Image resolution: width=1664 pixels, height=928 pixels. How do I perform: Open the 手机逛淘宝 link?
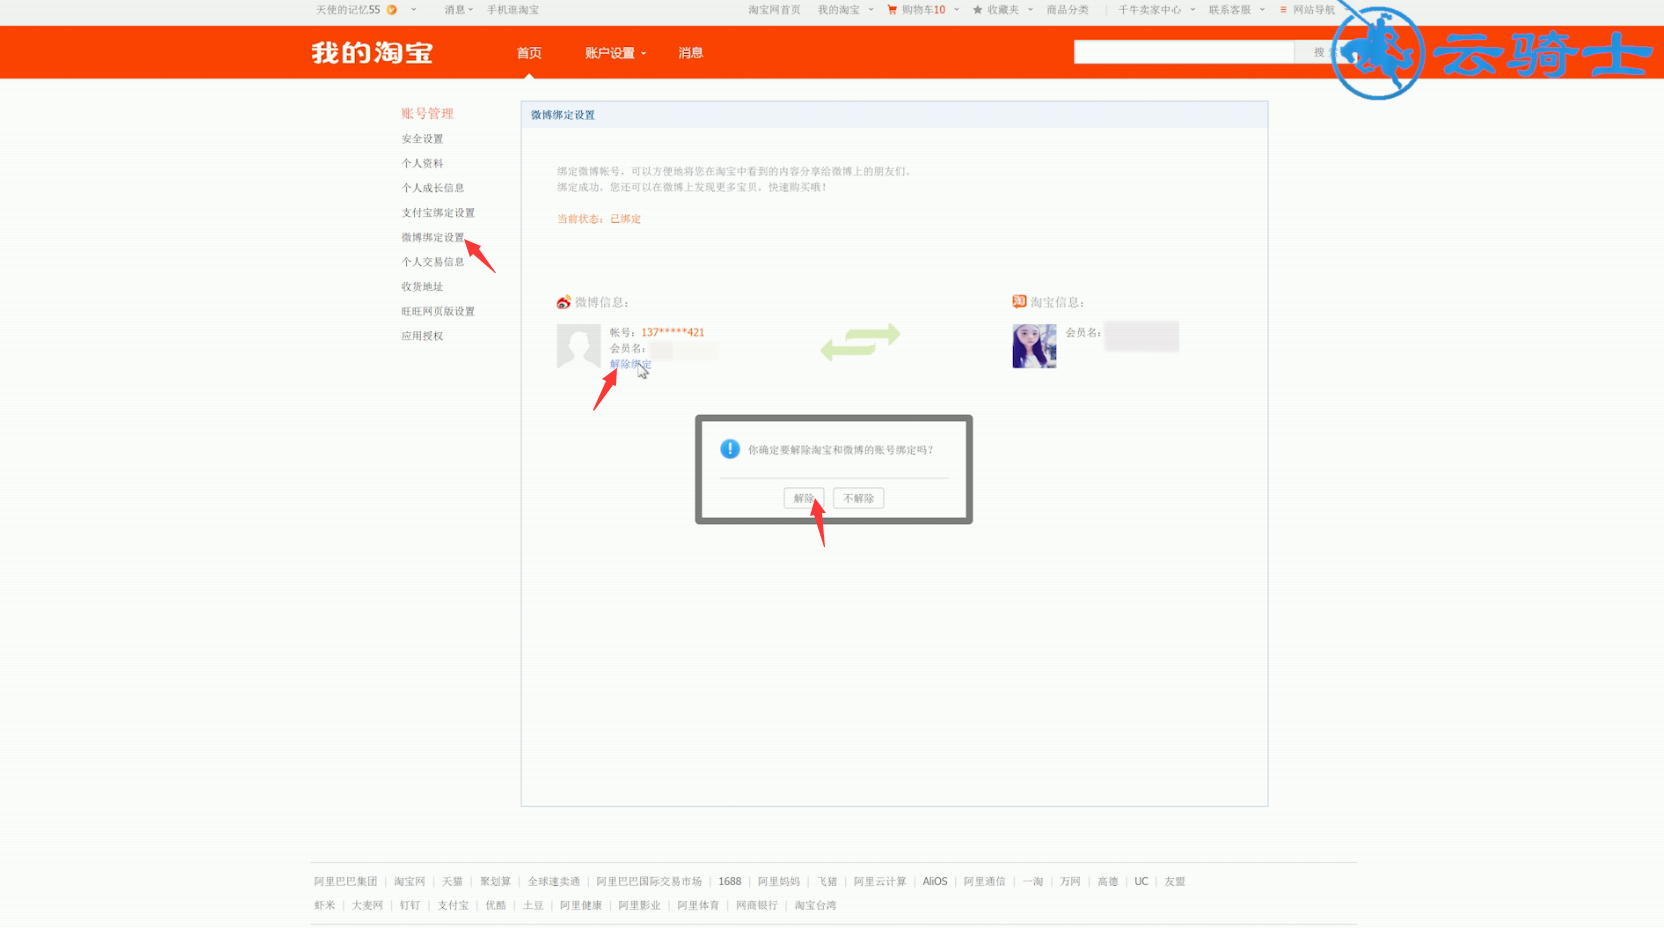(x=513, y=10)
